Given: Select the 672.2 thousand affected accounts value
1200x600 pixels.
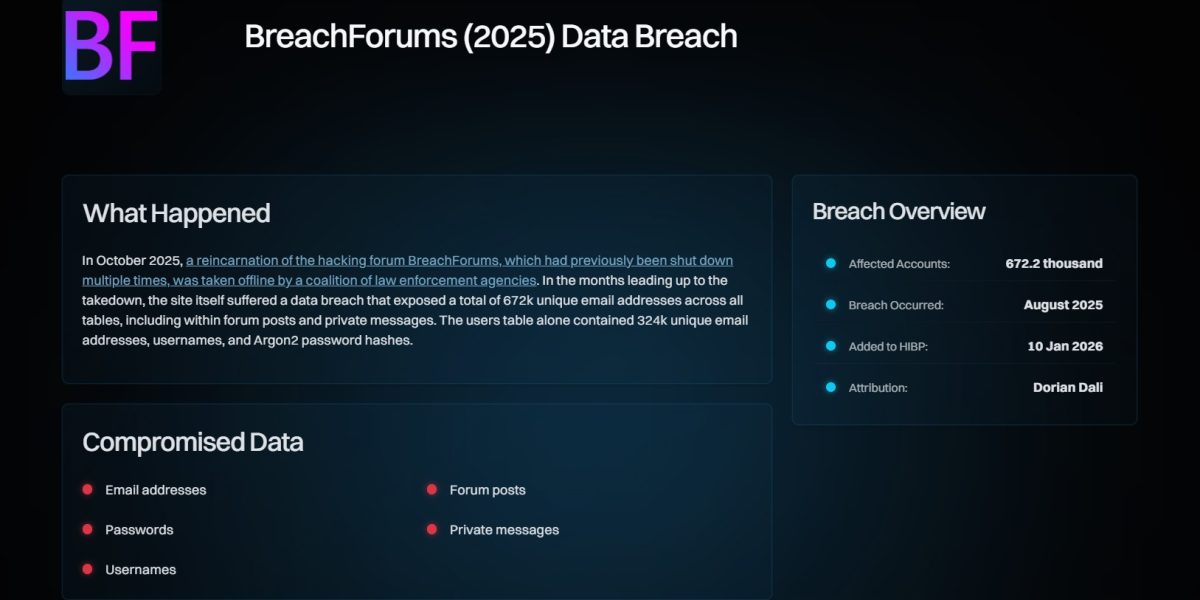Looking at the screenshot, I should click(1053, 264).
